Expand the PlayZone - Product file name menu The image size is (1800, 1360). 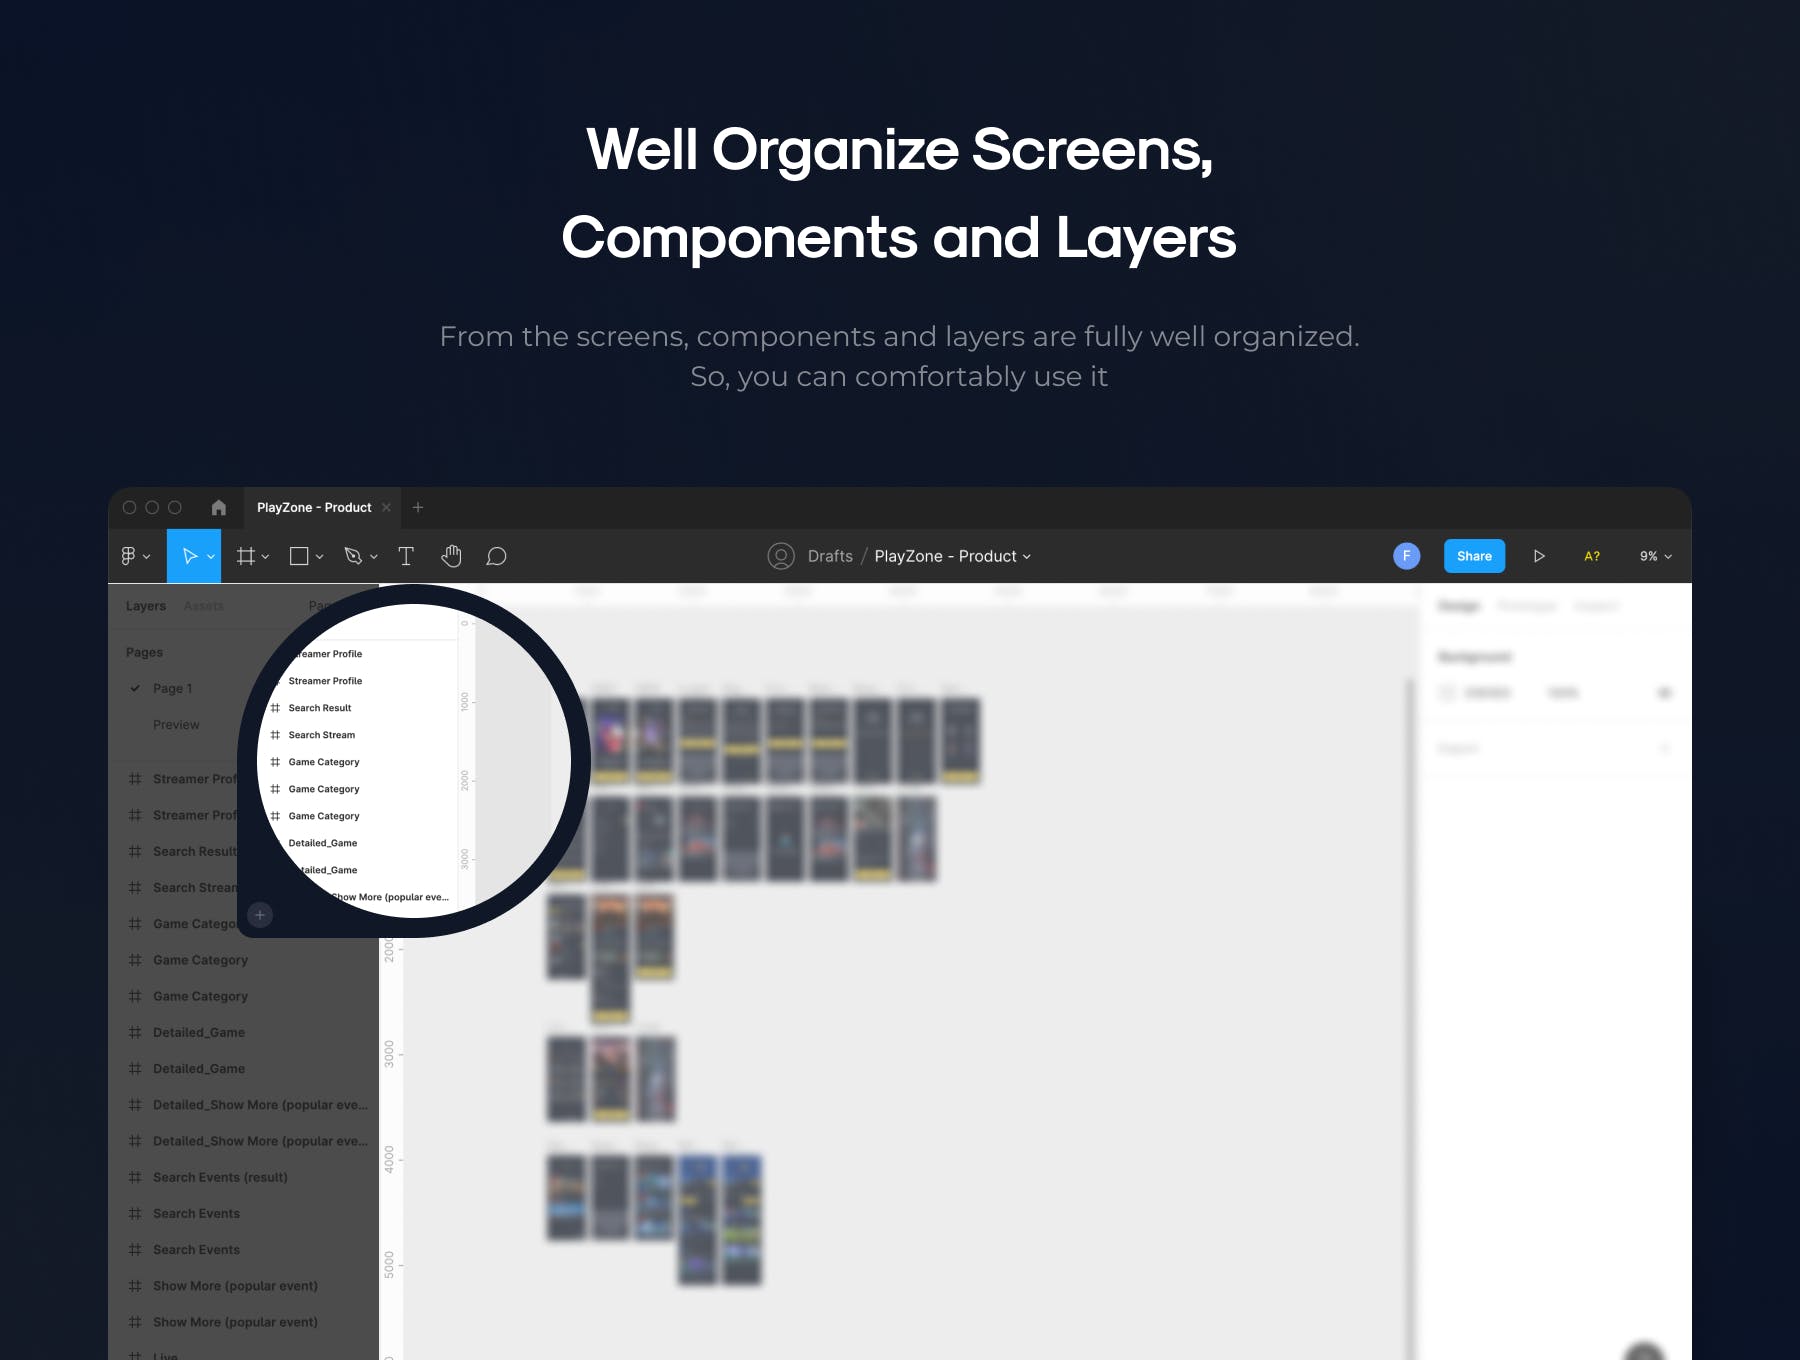click(x=952, y=556)
